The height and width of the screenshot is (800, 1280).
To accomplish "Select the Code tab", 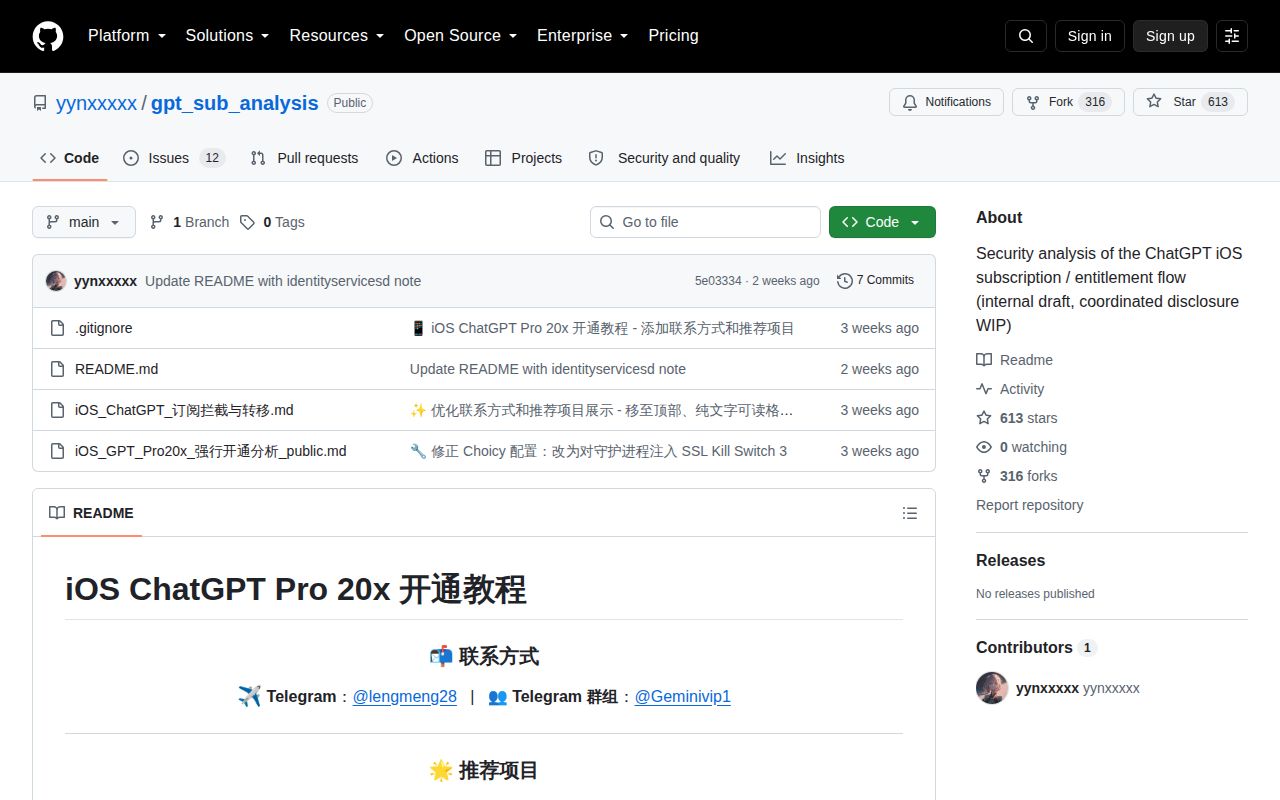I will 70,158.
